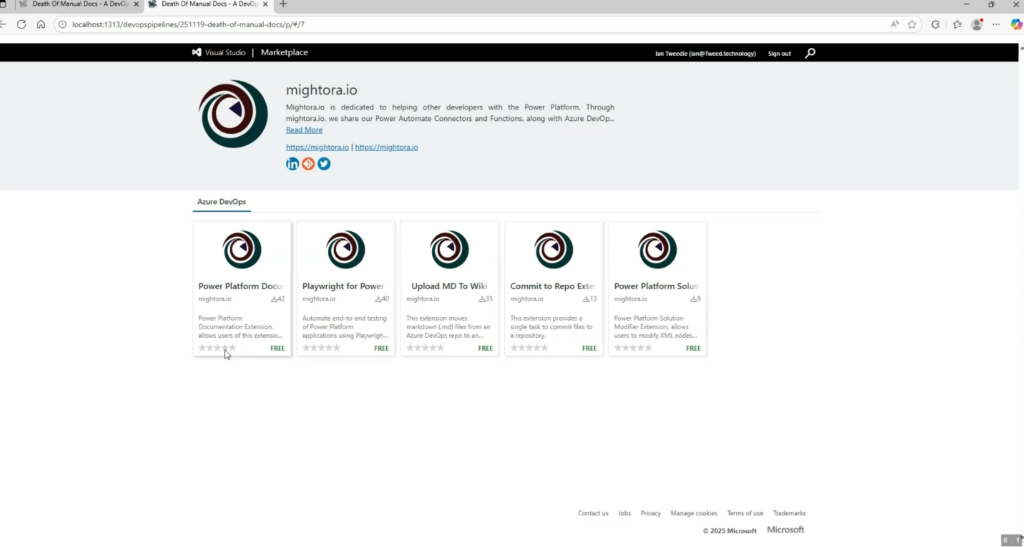Click rating stars on Commit to Repo card
Screen dimensions: 1024x547
(528, 348)
